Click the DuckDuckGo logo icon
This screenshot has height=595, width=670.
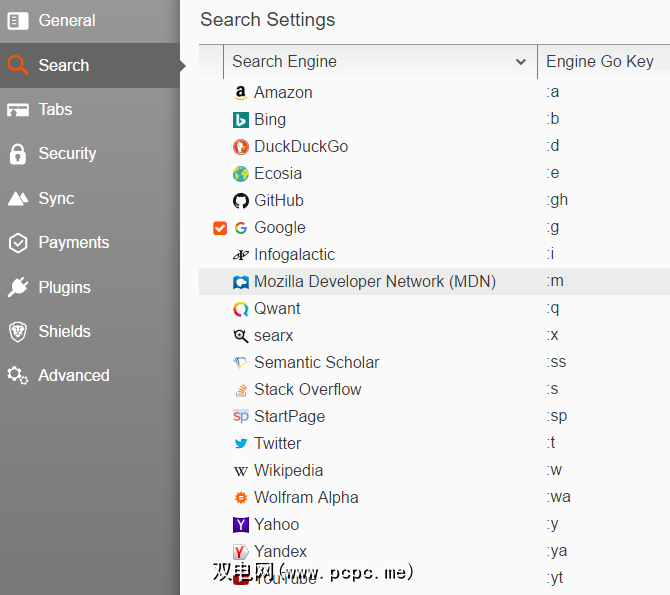pos(240,147)
